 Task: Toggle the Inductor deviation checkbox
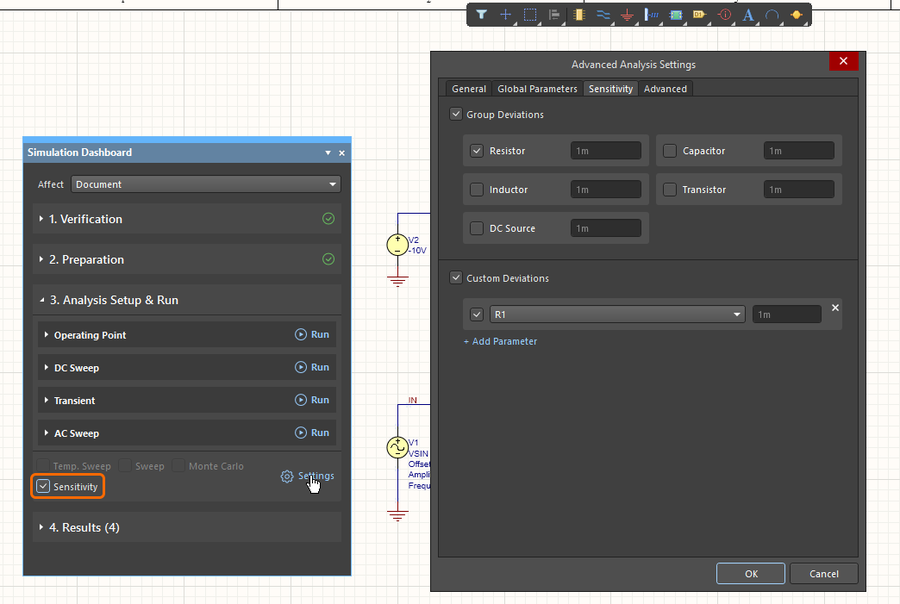click(x=477, y=190)
